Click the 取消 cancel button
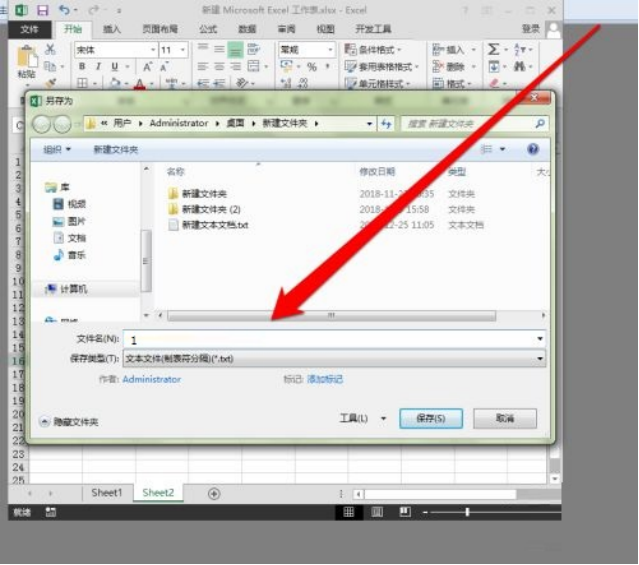639x565 pixels. coord(505,418)
